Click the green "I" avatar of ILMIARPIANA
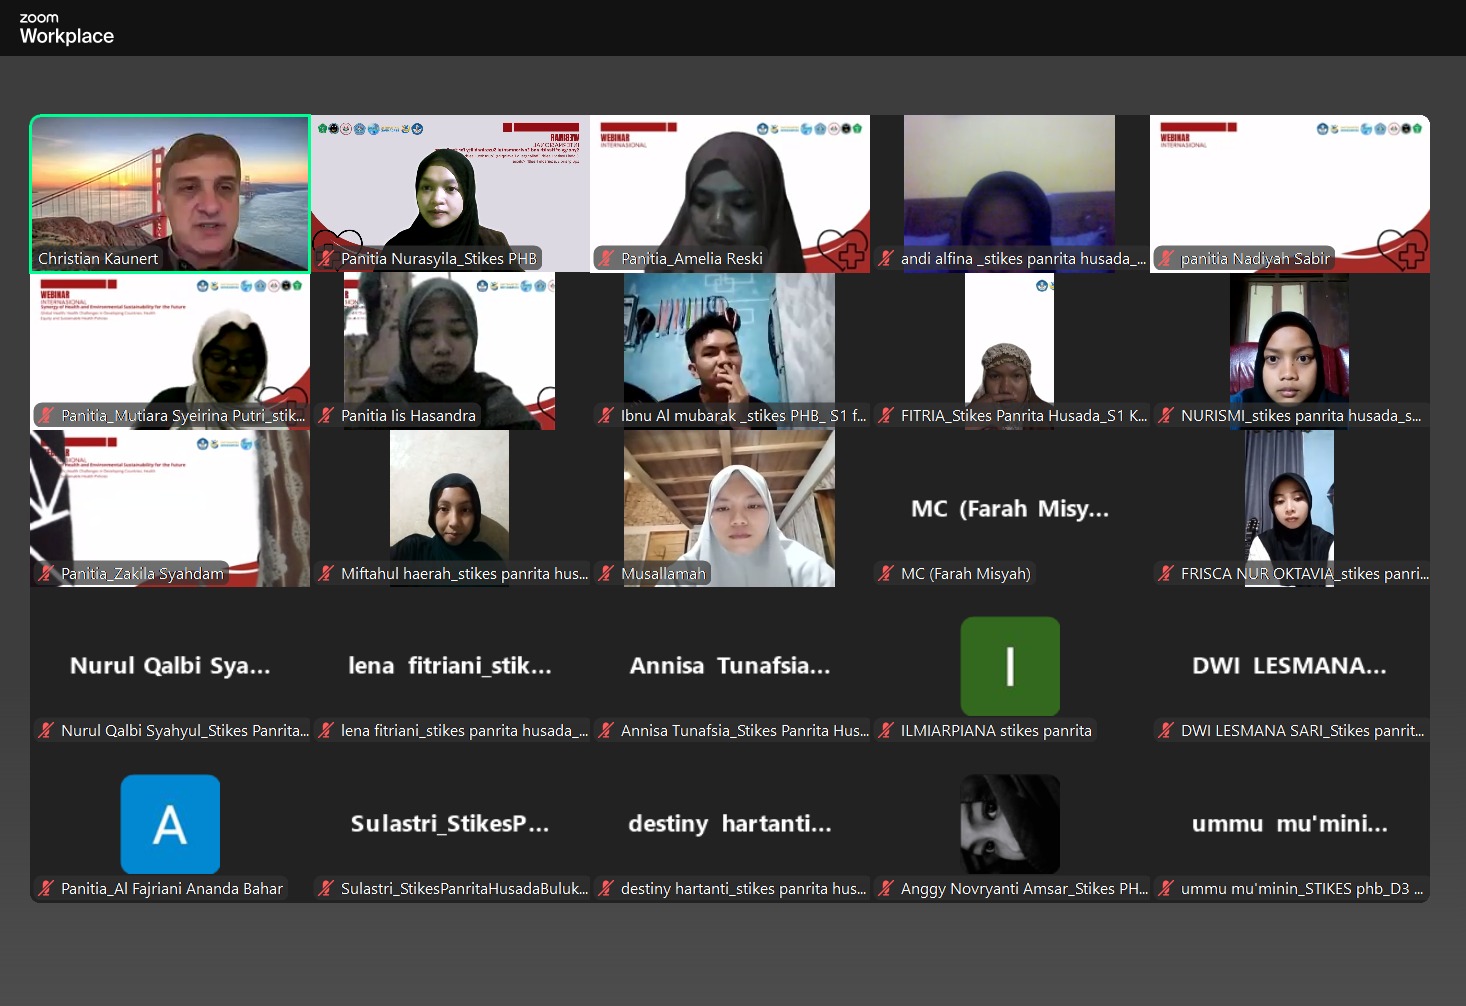This screenshot has height=1006, width=1466. pyautogui.click(x=1009, y=666)
